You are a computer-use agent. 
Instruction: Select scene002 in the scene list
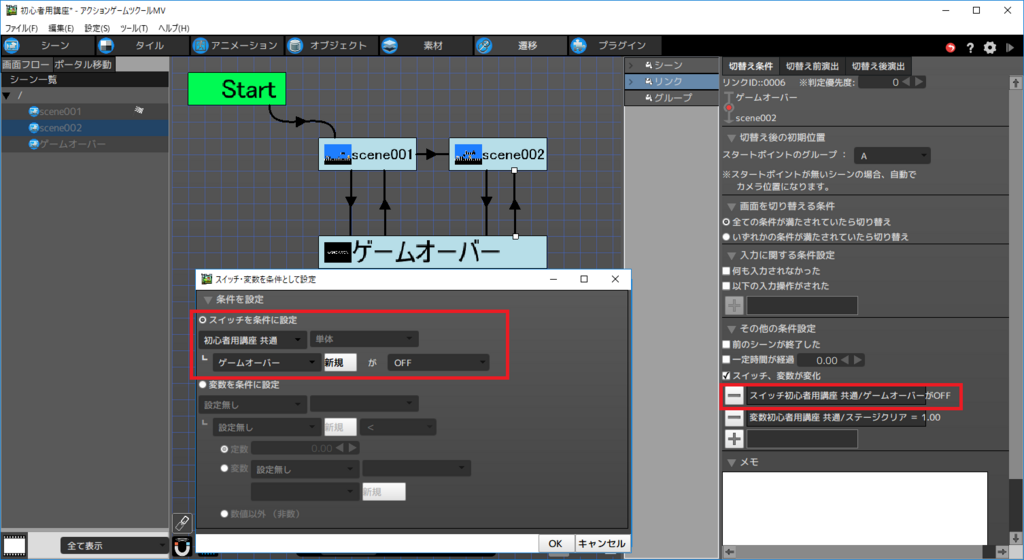click(60, 128)
